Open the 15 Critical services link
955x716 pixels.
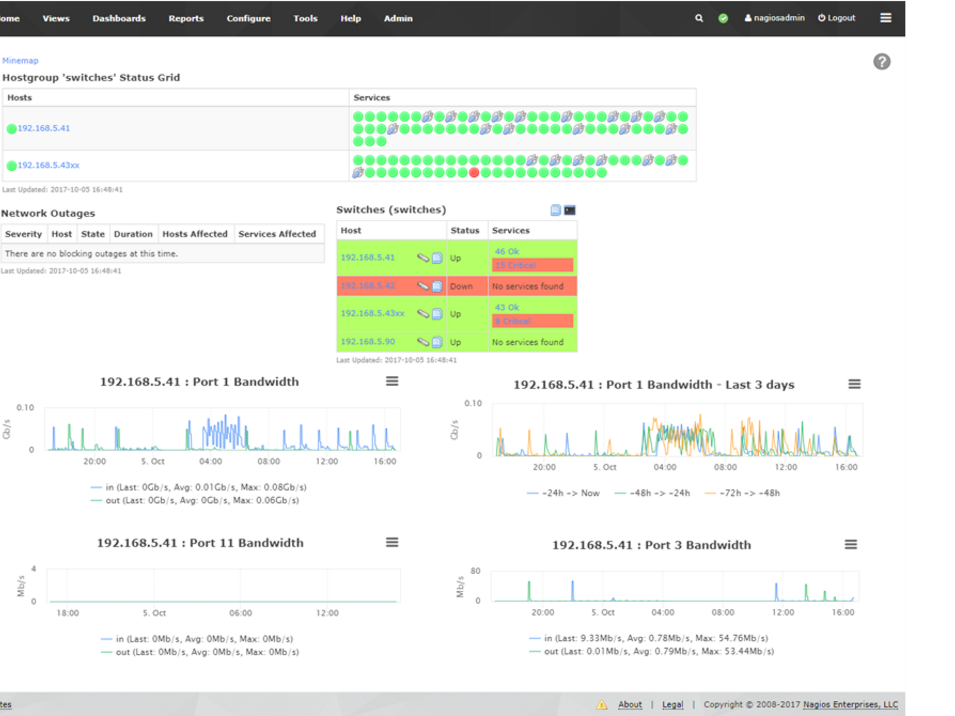point(515,265)
